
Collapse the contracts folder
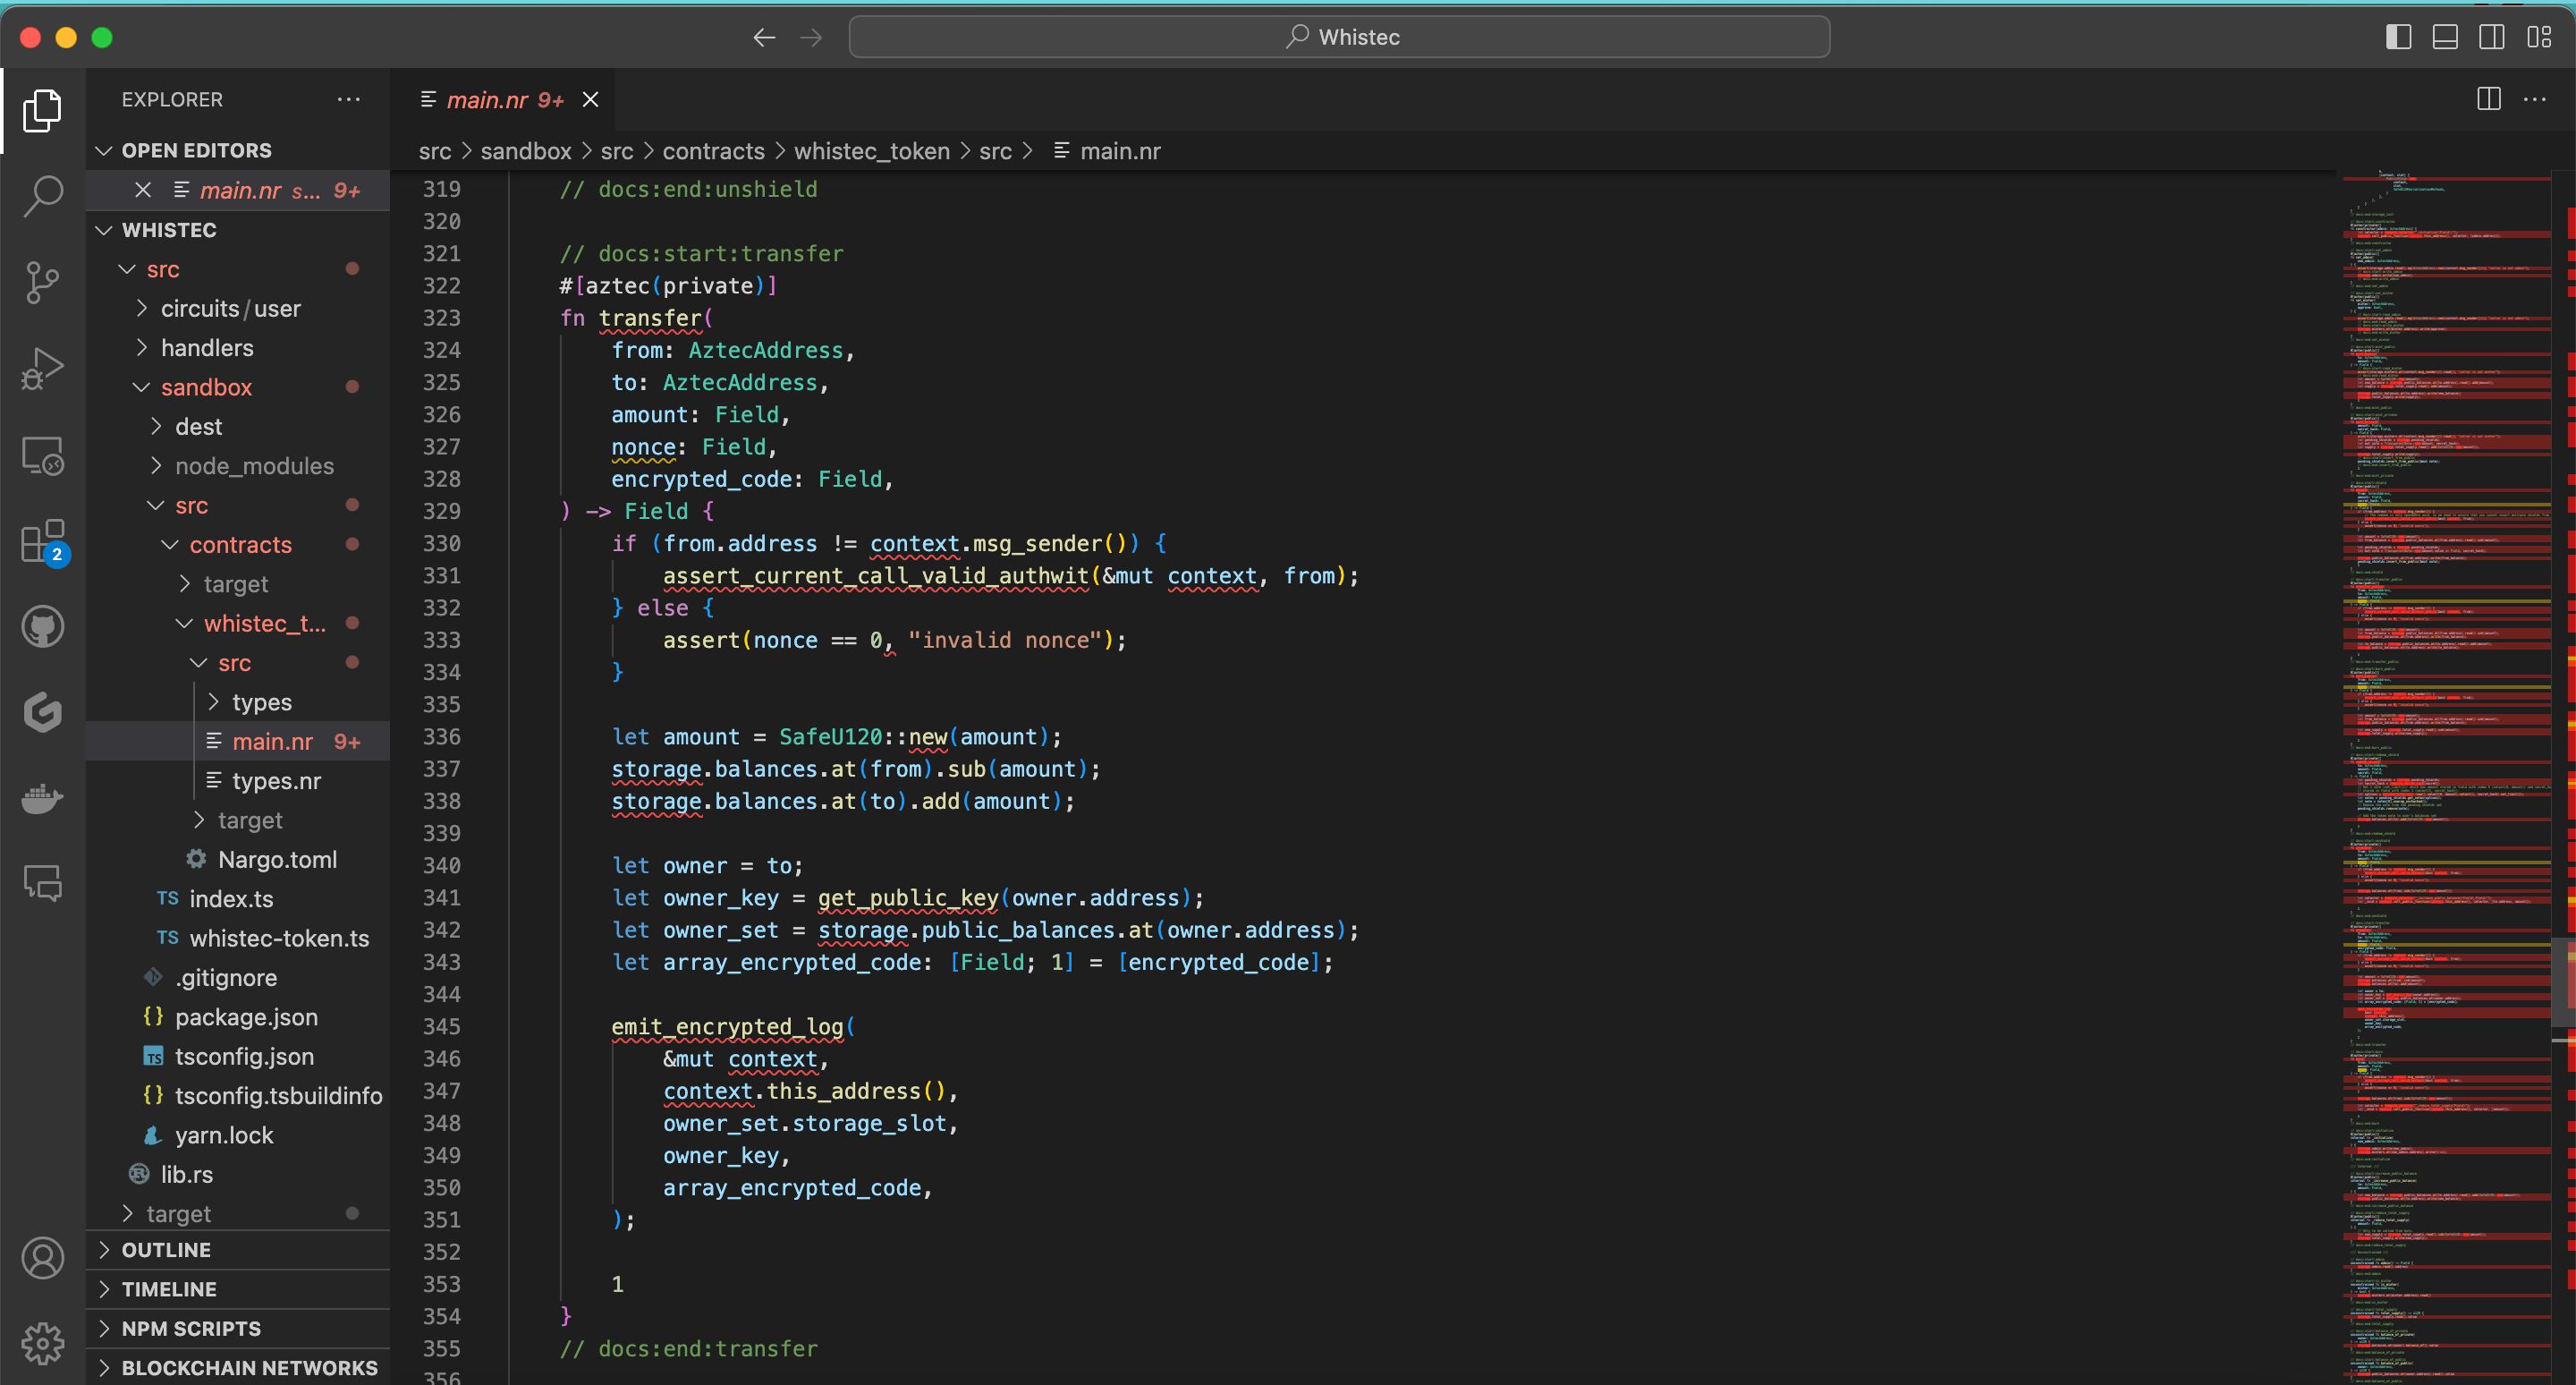[238, 545]
